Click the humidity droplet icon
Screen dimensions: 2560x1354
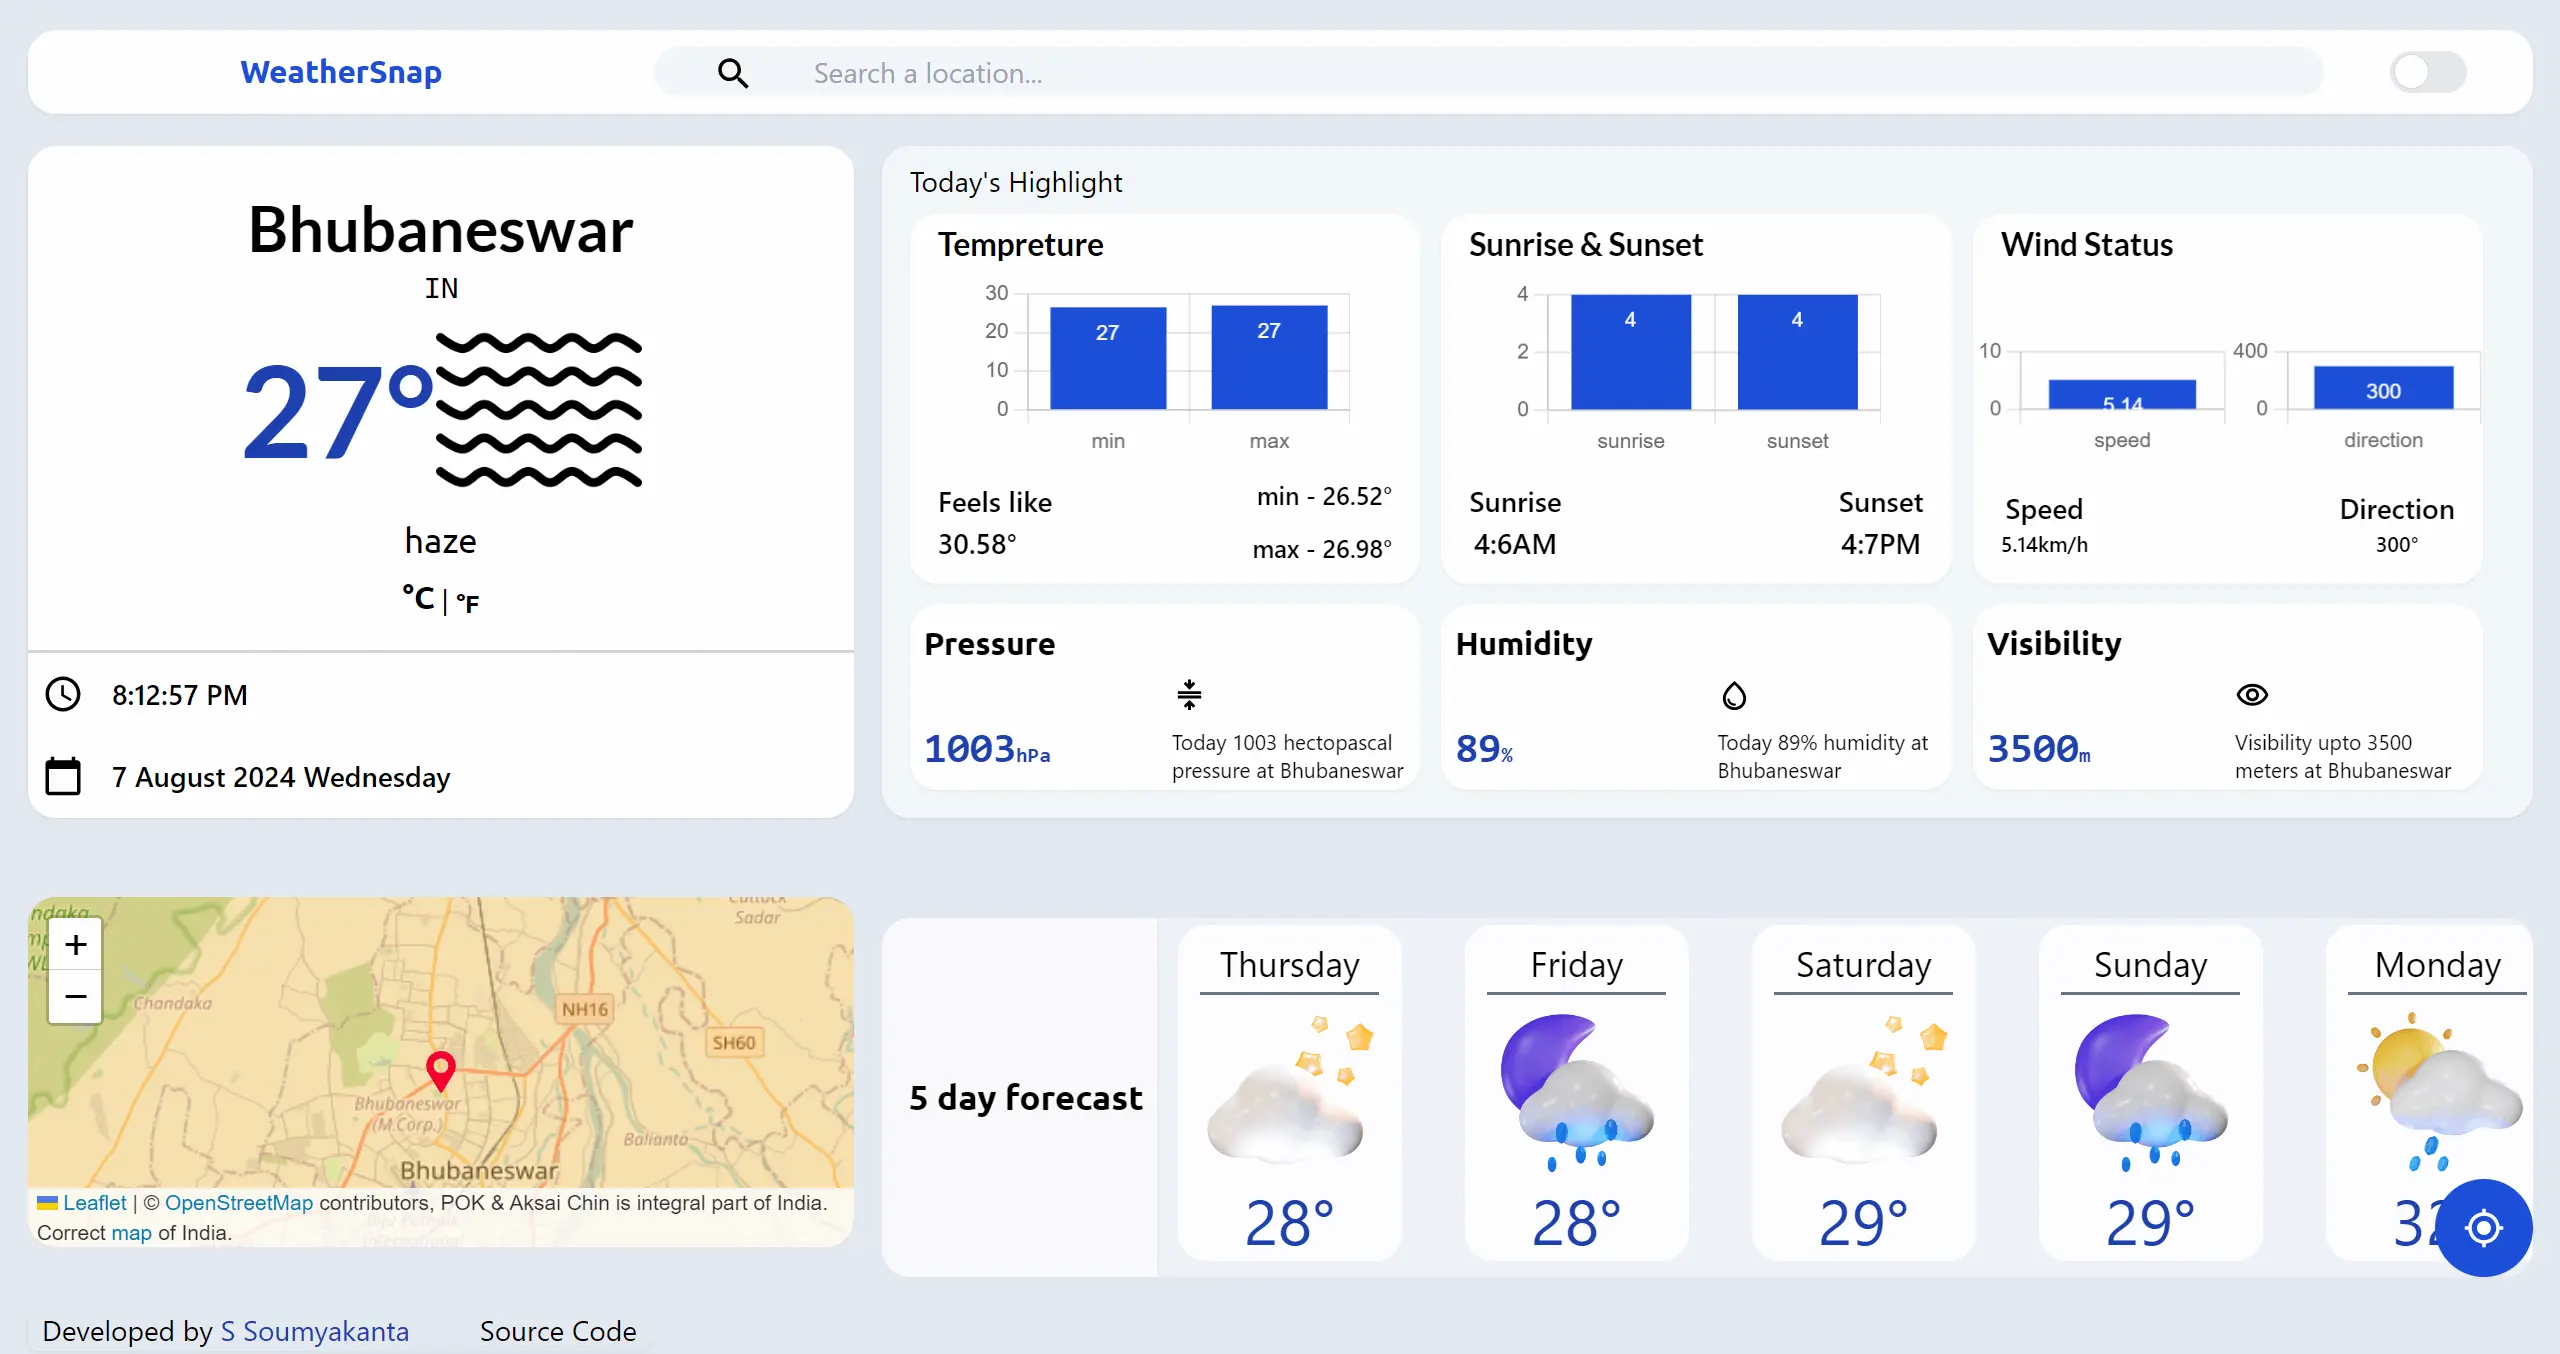(x=1734, y=695)
